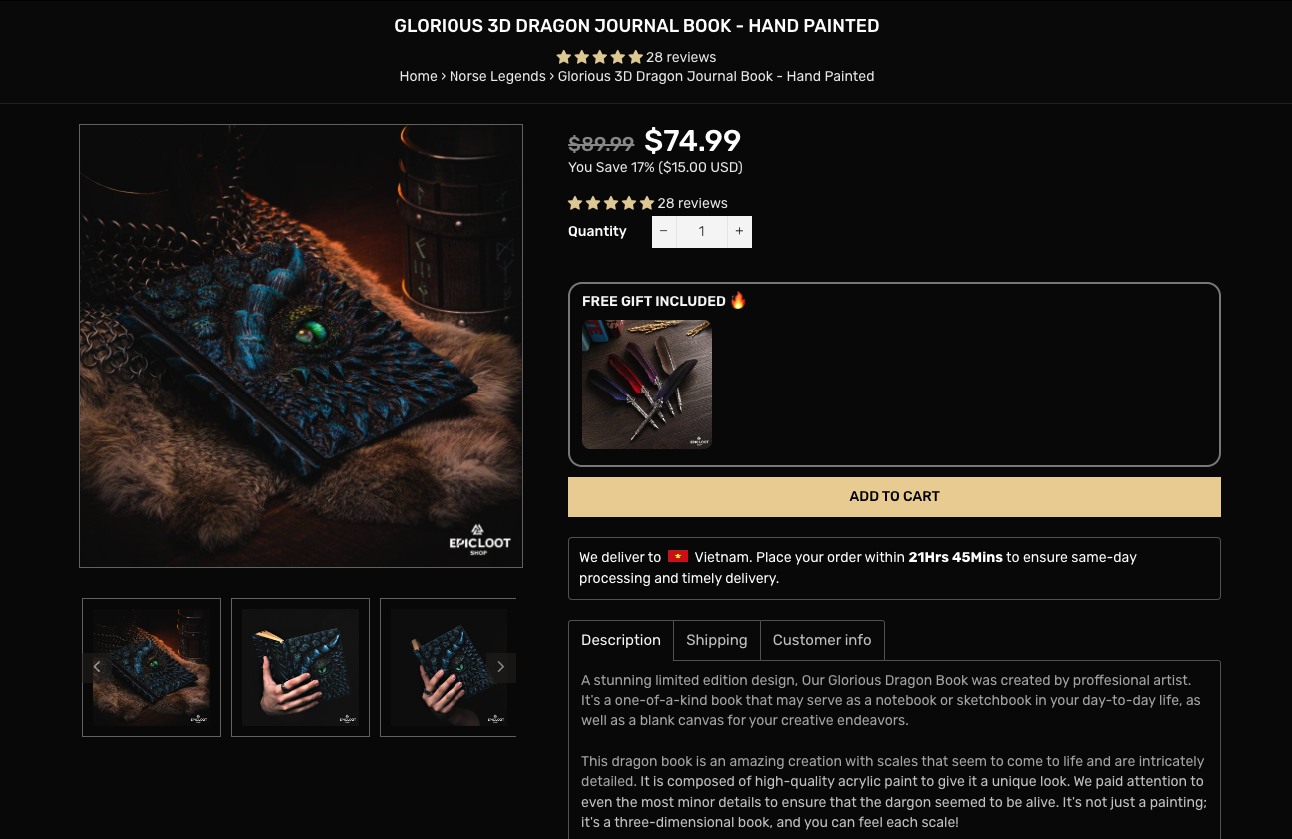Screen dimensions: 1292x839
Task: Add the dragon journal to cart
Action: [x=894, y=496]
